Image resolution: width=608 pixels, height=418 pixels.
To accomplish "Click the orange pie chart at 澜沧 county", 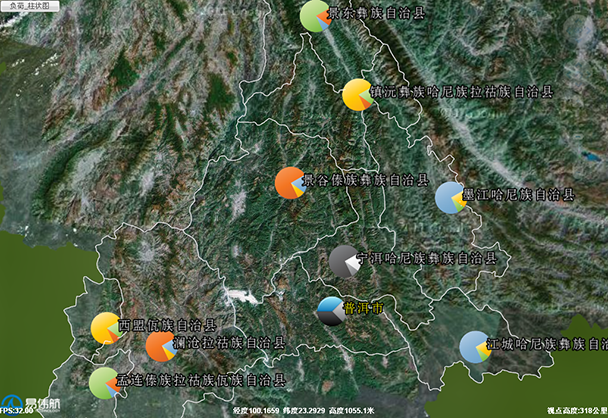I will 160,346.
